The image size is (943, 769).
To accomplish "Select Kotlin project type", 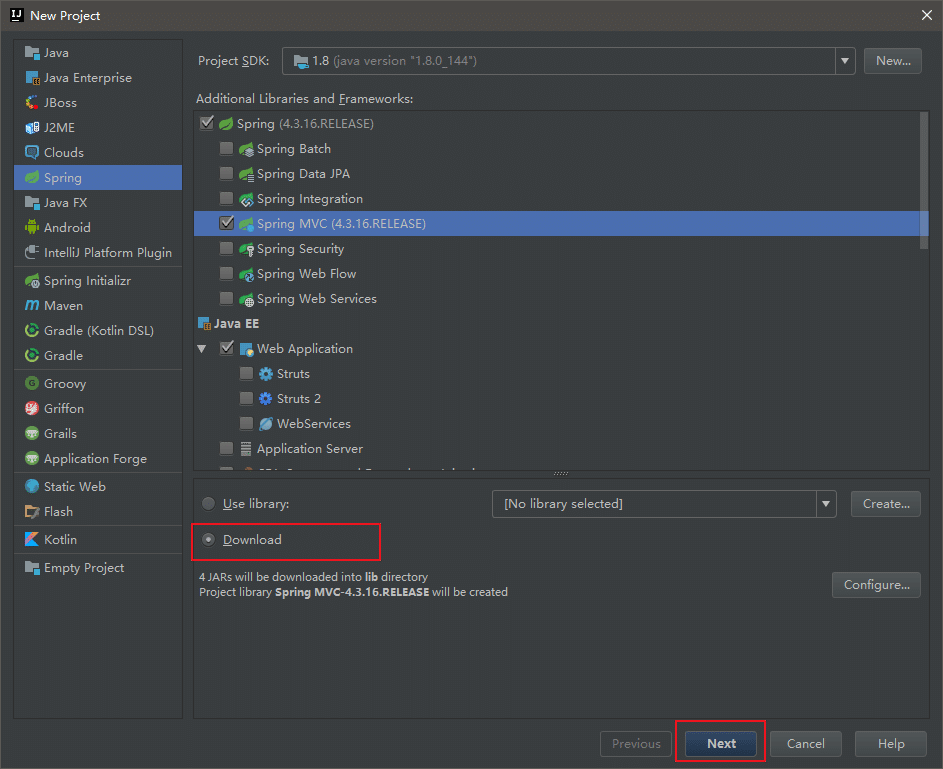I will pyautogui.click(x=98, y=539).
